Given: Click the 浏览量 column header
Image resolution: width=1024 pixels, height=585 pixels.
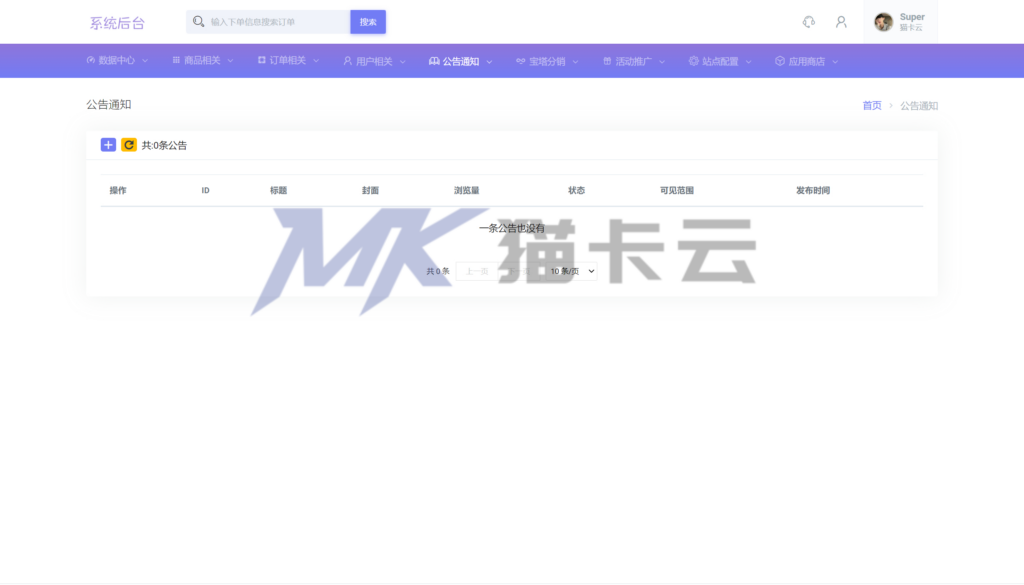Looking at the screenshot, I should coord(466,190).
